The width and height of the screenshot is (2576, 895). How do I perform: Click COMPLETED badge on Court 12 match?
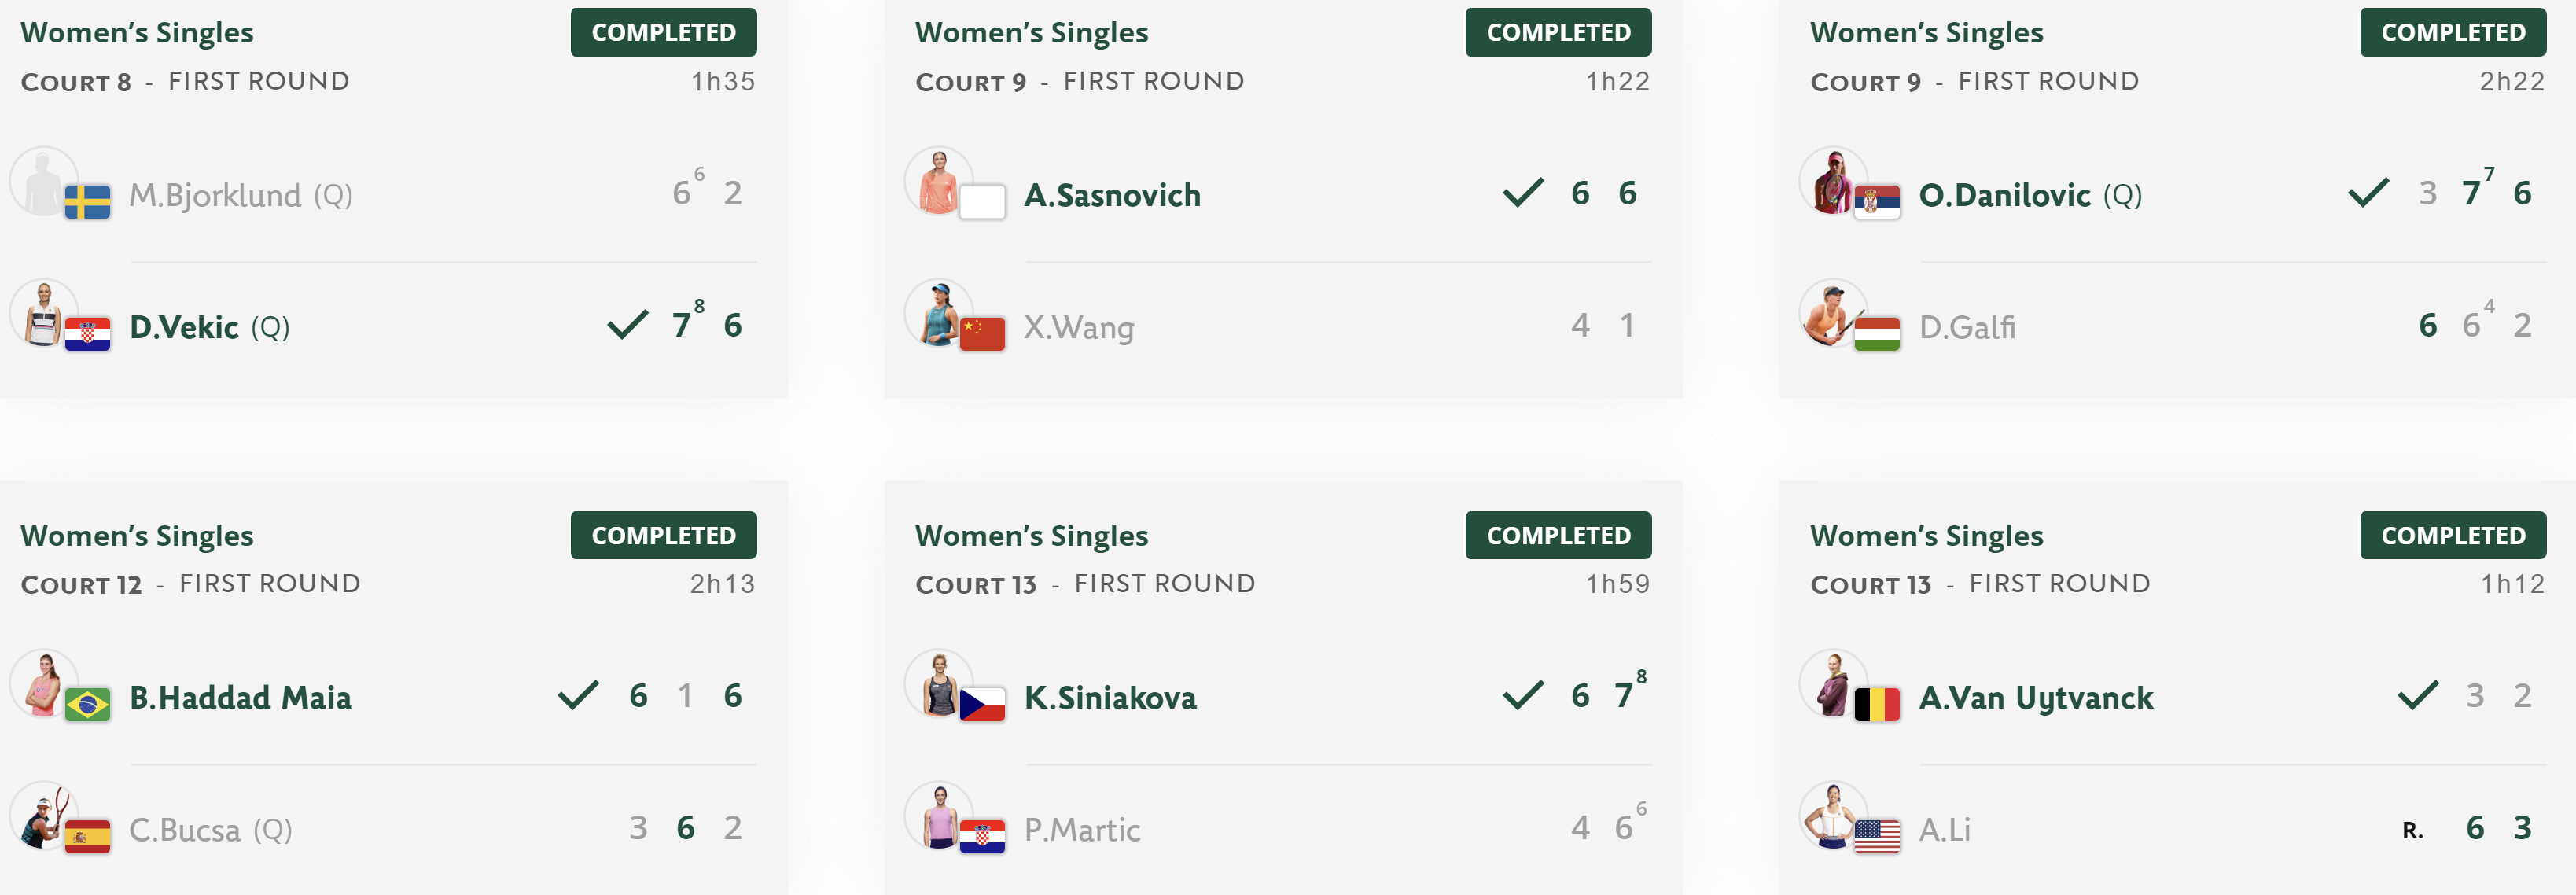(x=663, y=536)
